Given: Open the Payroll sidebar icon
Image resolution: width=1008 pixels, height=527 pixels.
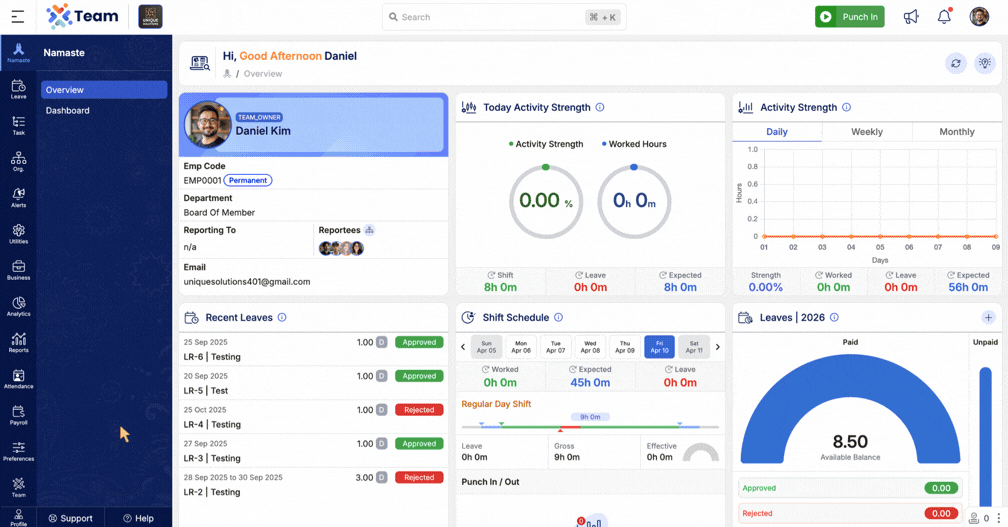Looking at the screenshot, I should tap(18, 414).
